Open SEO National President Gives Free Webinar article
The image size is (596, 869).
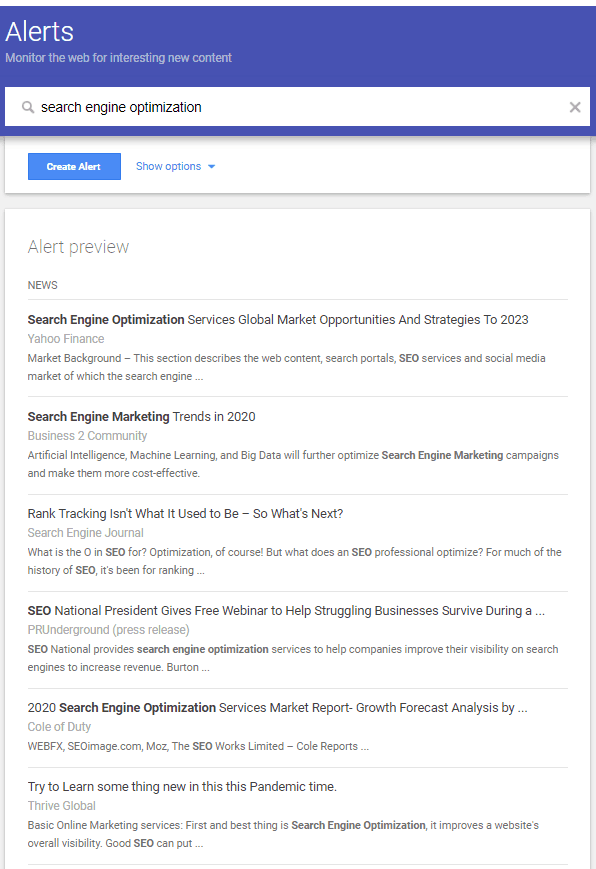click(x=286, y=611)
